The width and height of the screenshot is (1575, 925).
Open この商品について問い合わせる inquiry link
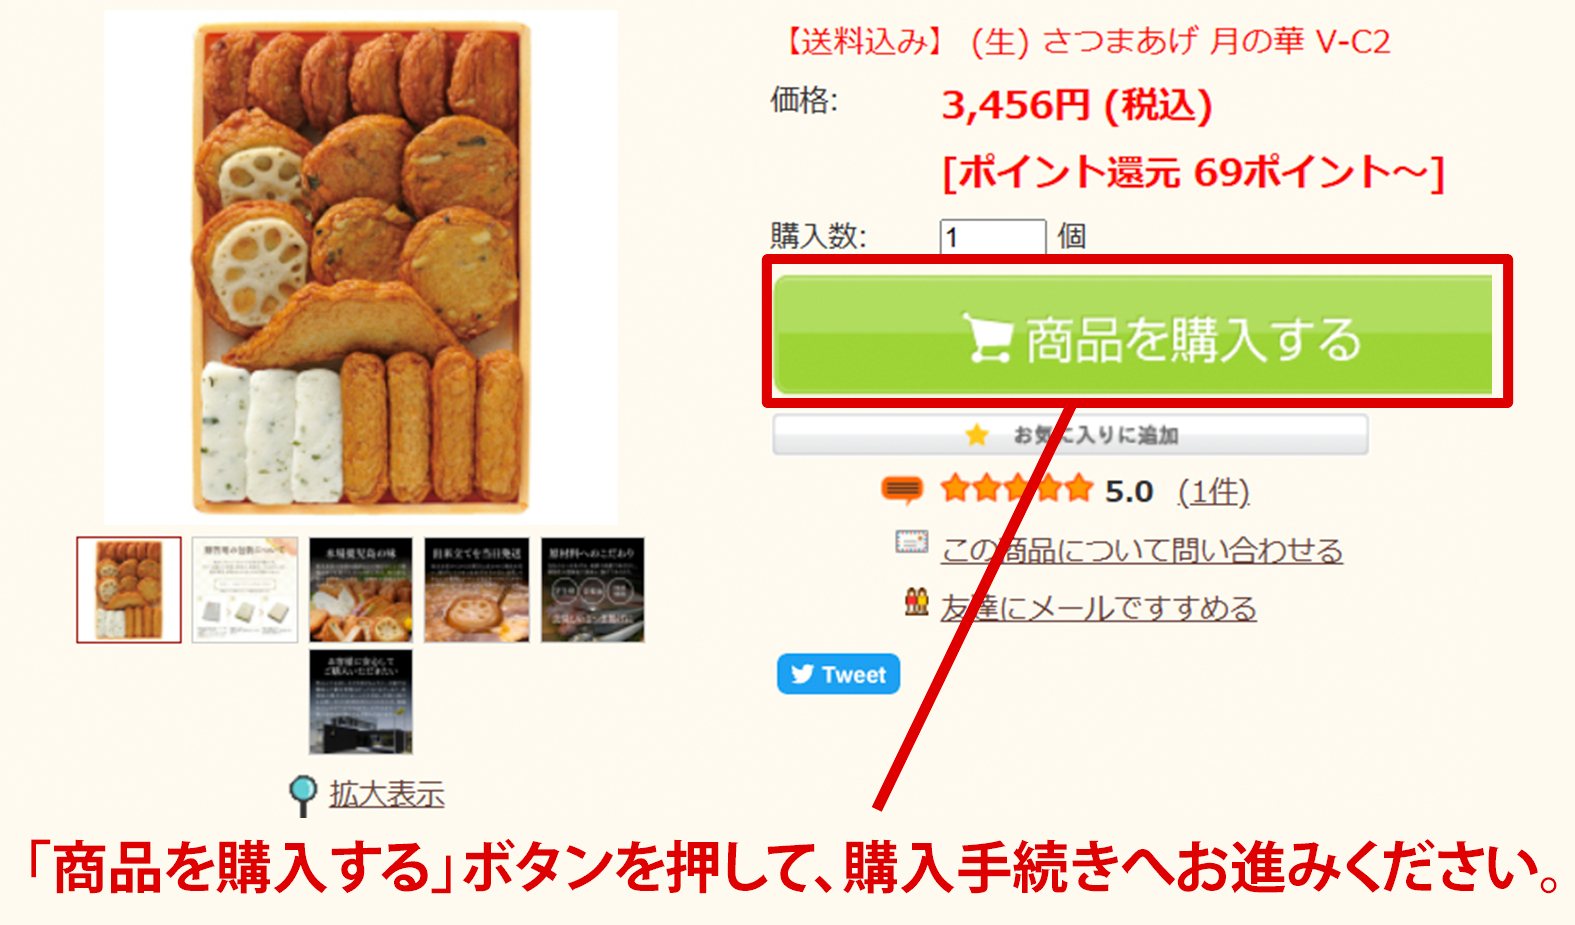1141,550
